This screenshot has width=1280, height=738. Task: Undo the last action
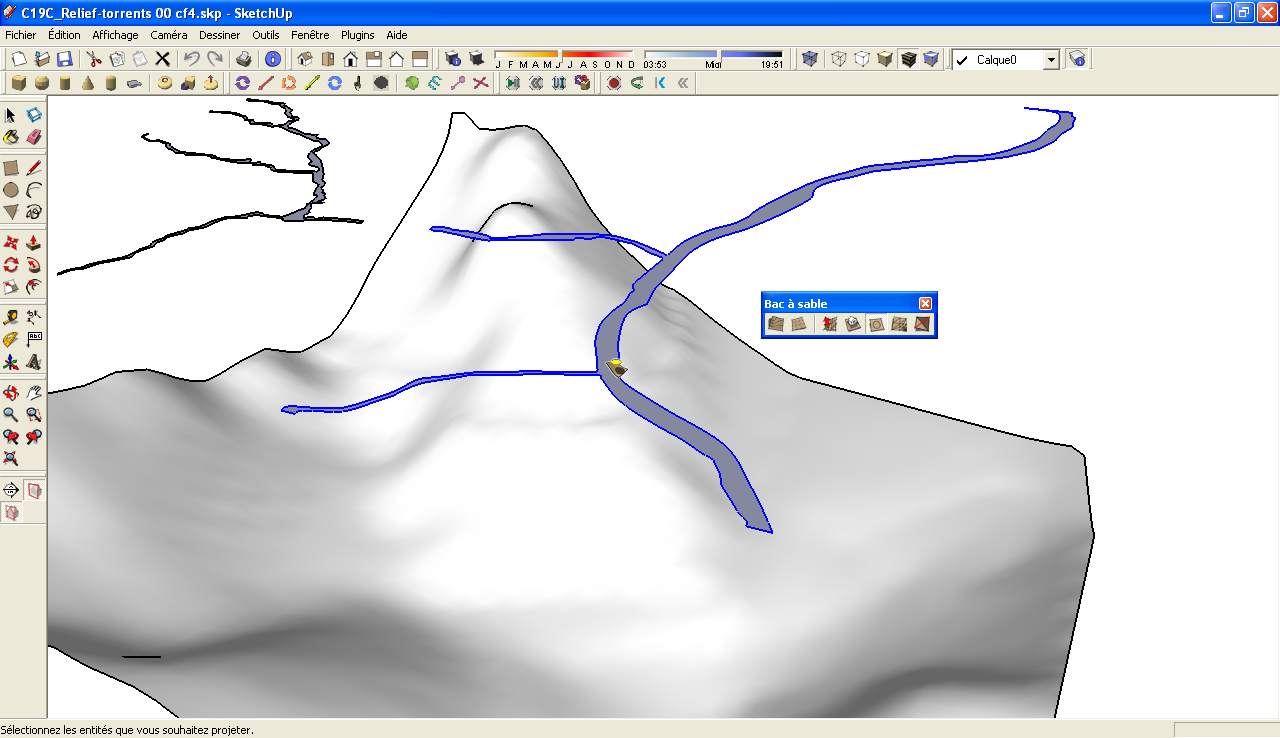(x=191, y=59)
